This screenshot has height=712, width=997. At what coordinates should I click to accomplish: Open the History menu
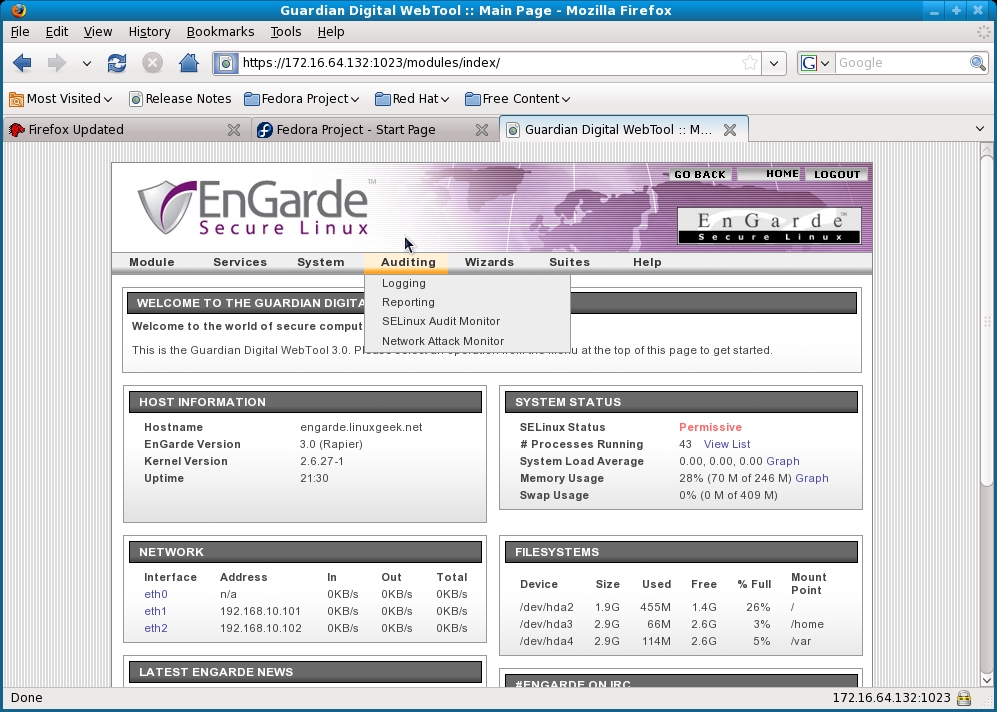[149, 32]
